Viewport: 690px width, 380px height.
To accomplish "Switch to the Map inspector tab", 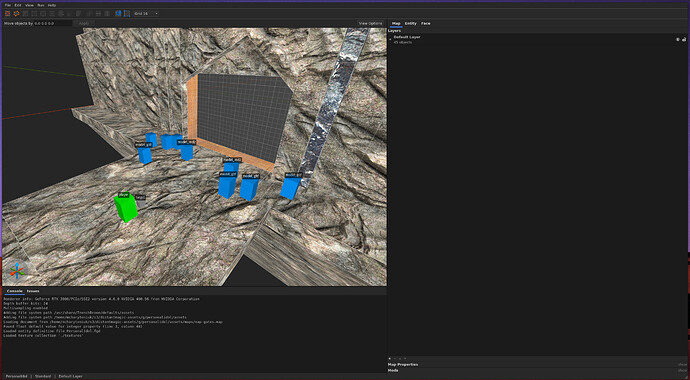I will pos(396,23).
